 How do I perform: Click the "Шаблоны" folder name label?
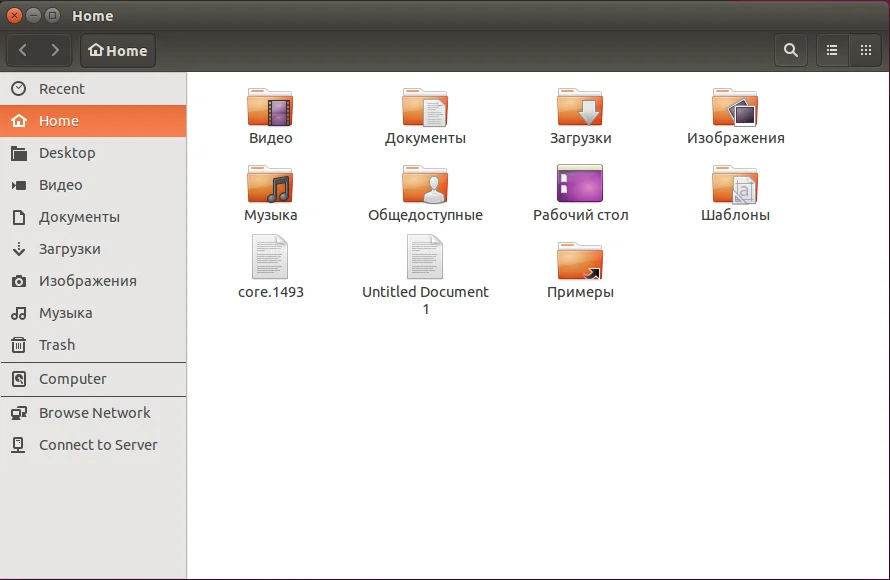735,215
